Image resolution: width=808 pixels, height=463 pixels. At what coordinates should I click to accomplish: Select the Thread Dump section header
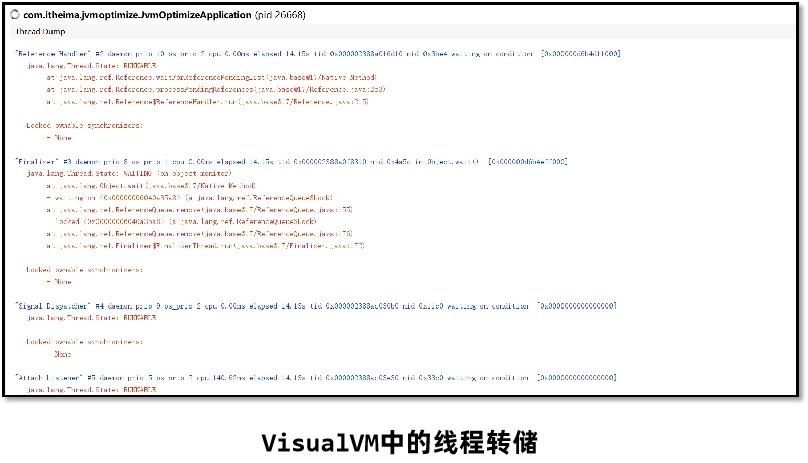(40, 31)
